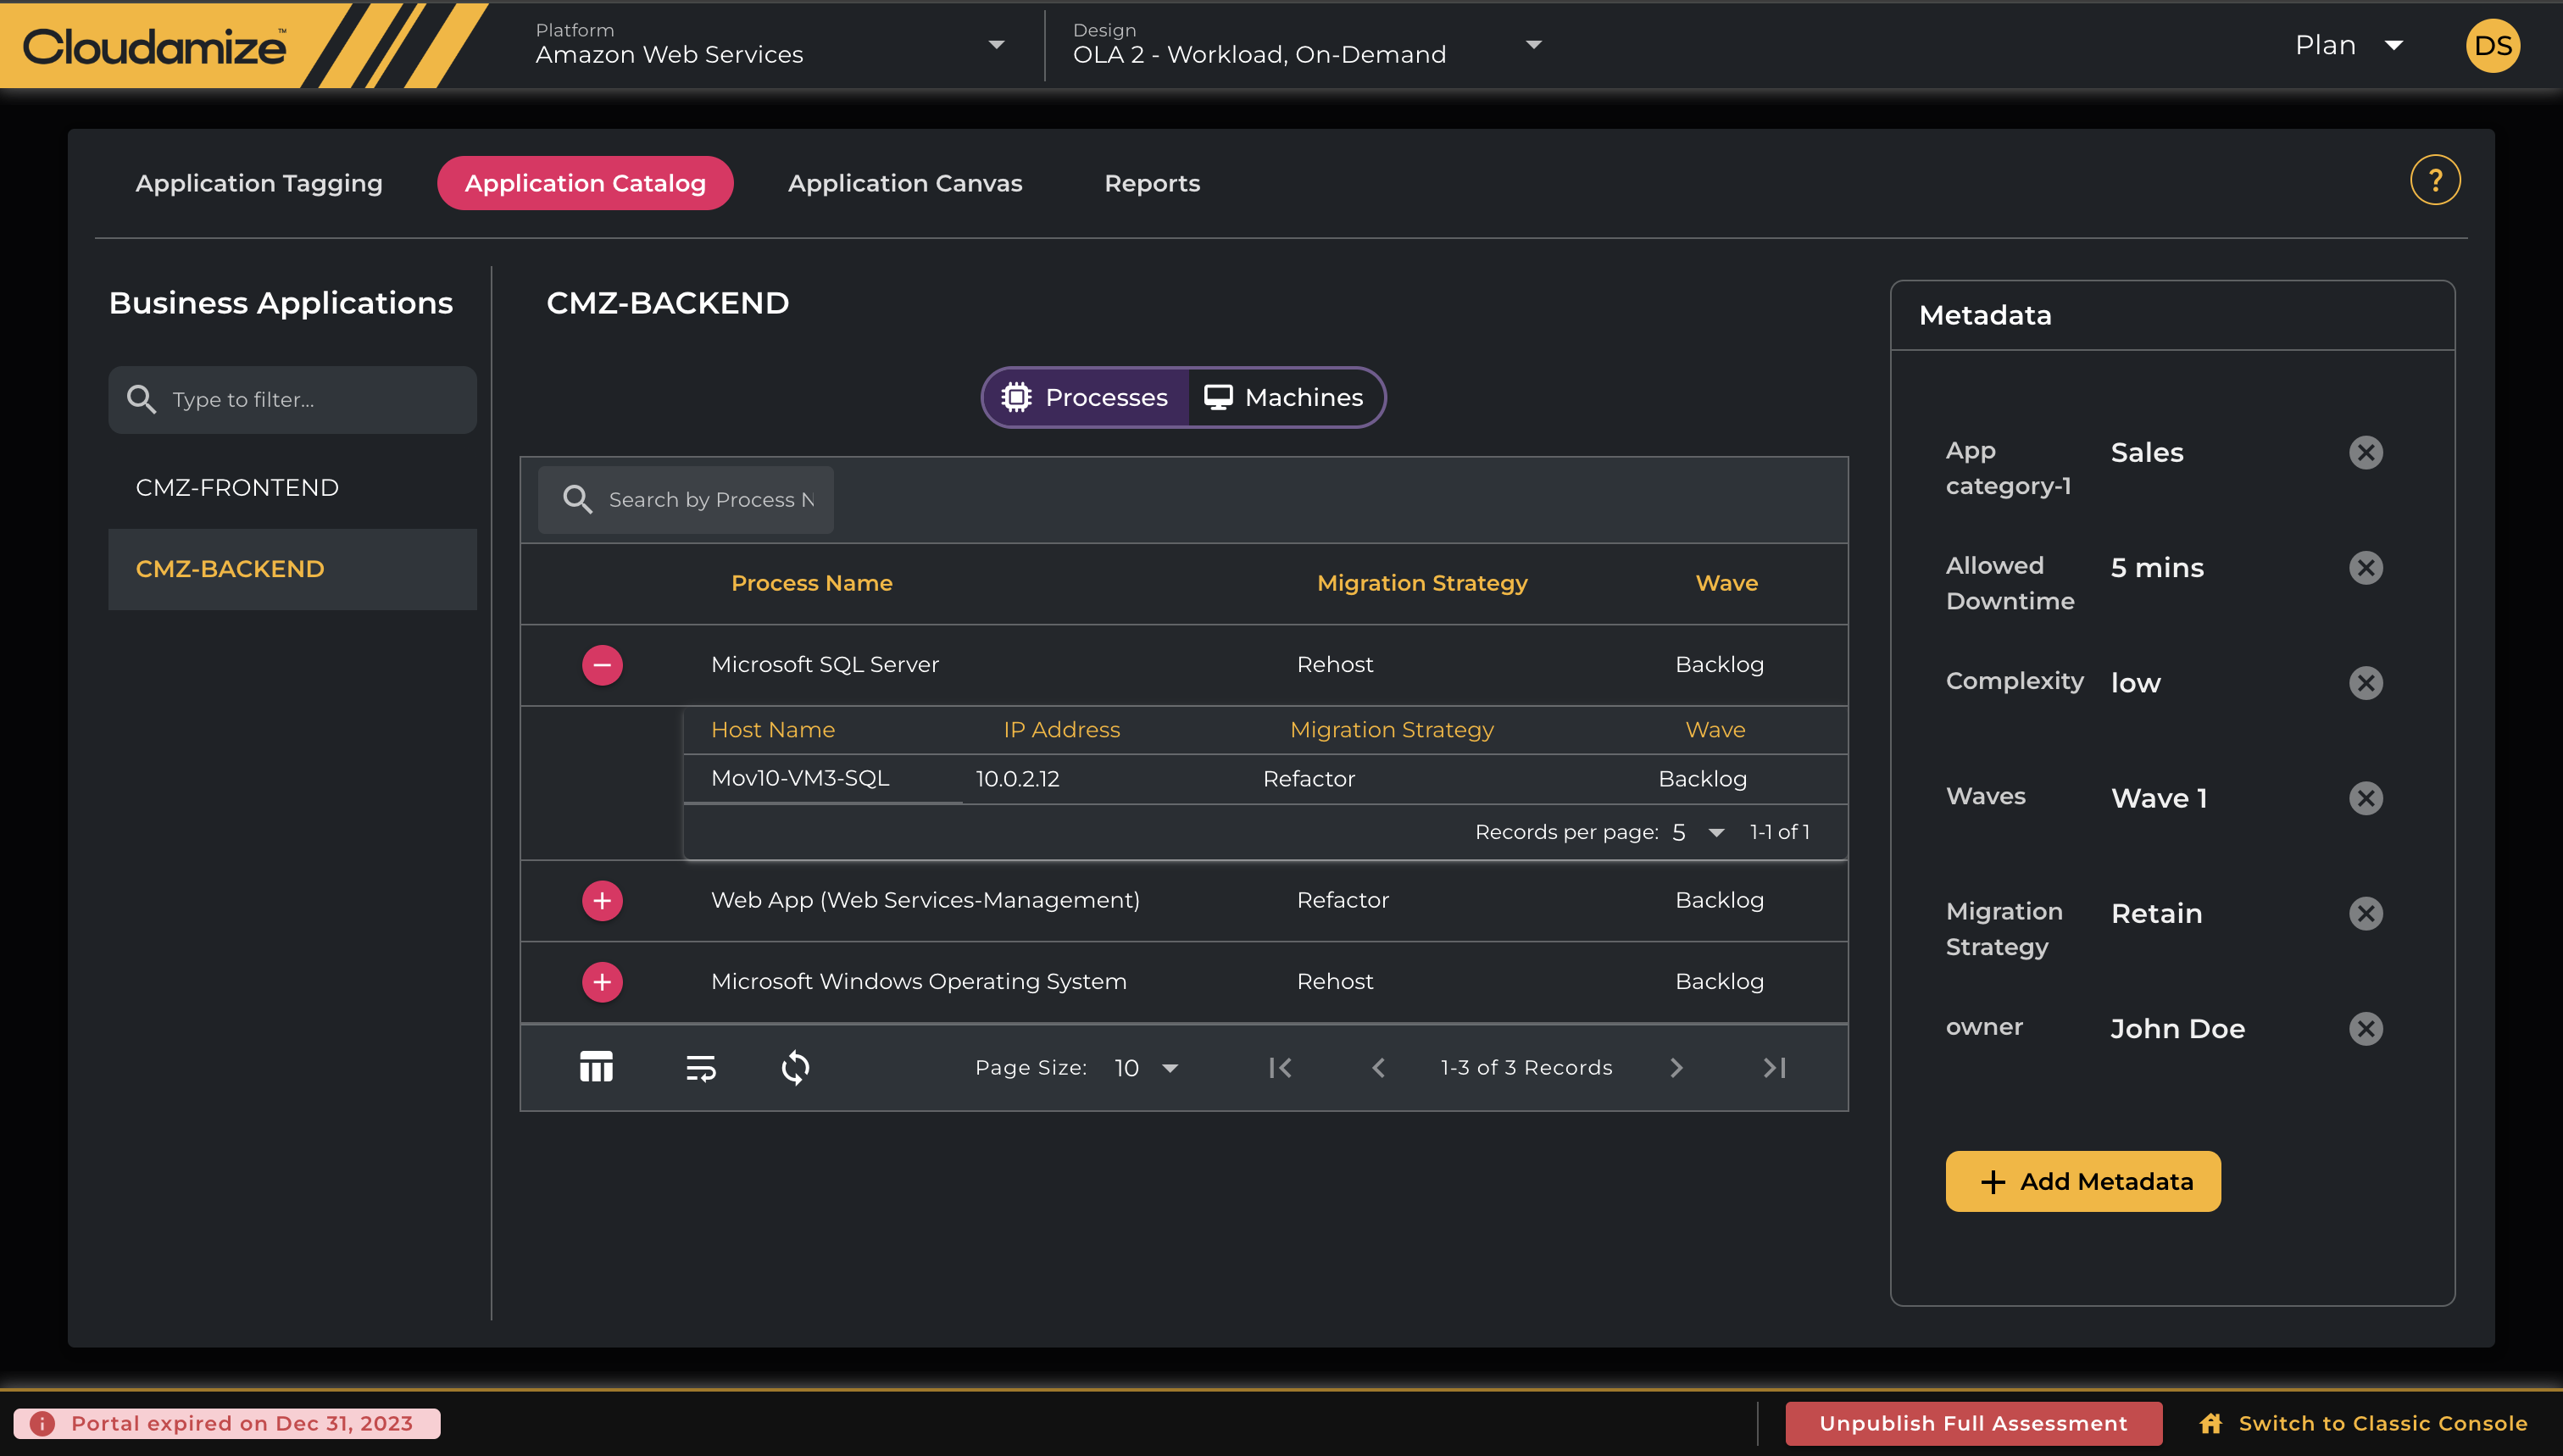This screenshot has height=1456, width=2563.
Task: Remove the Complexity metadata entry
Action: coord(2365,683)
